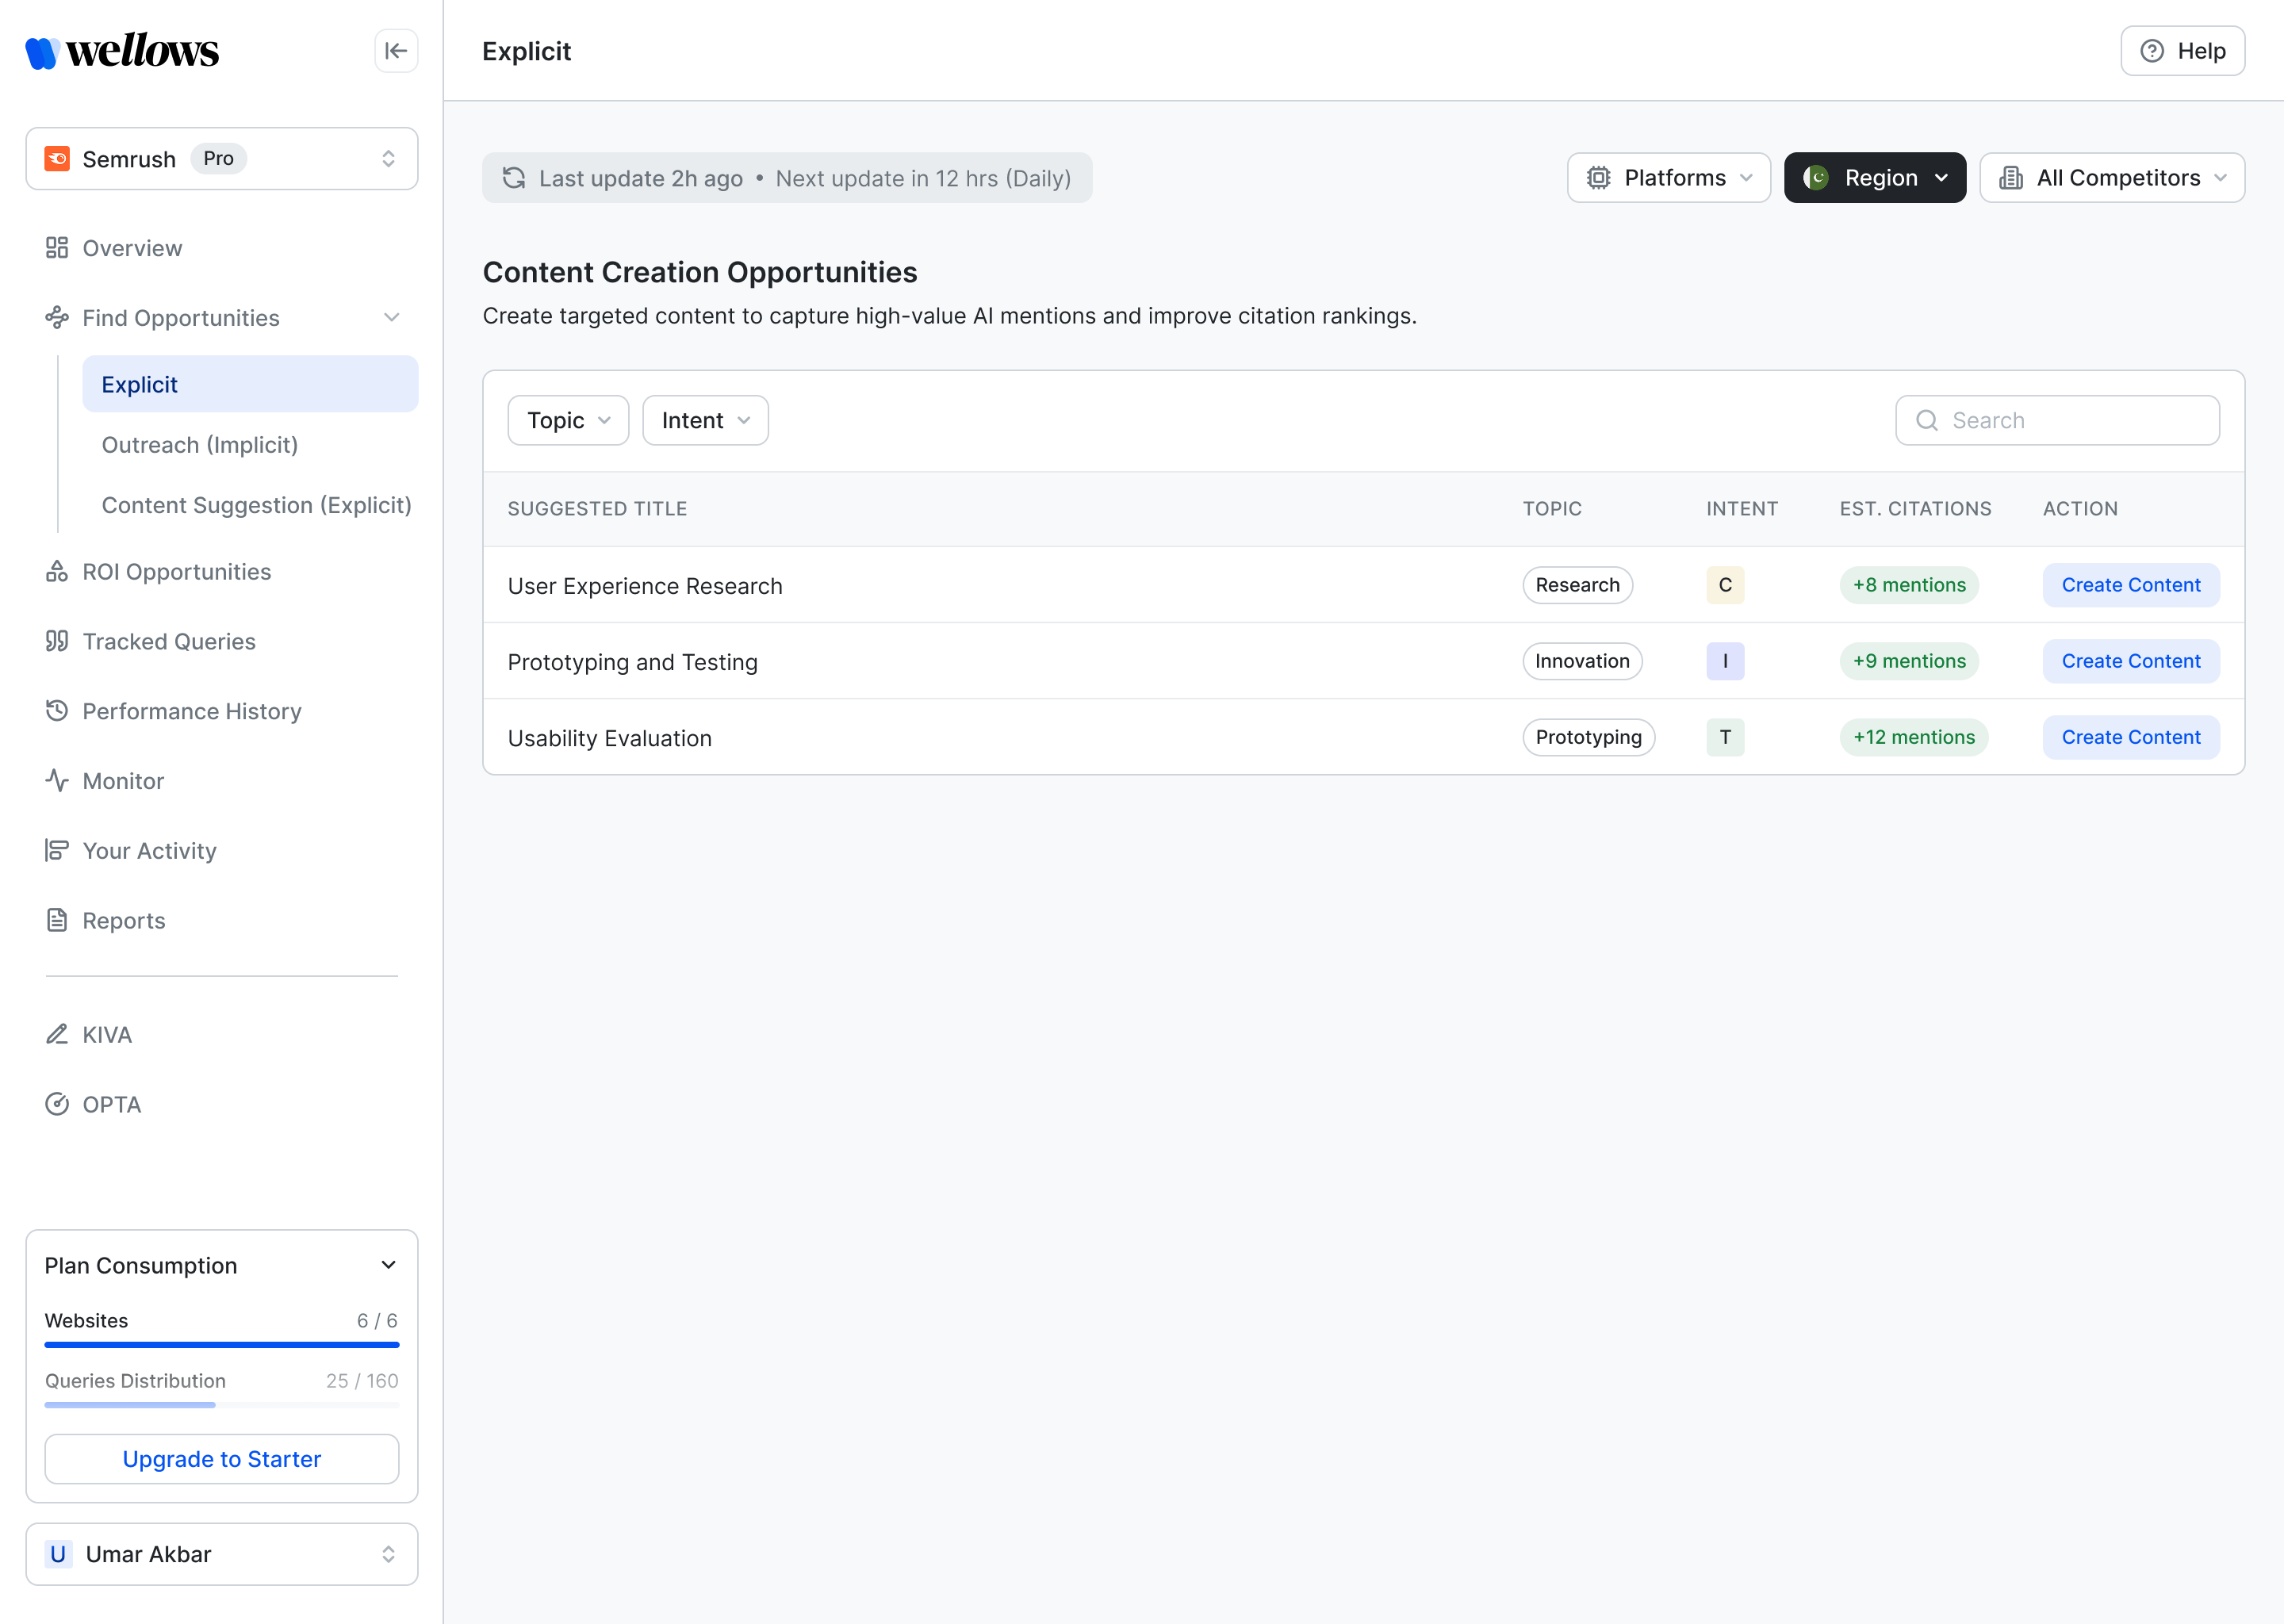Click the KIVA pen icon
Image resolution: width=2284 pixels, height=1624 pixels.
tap(57, 1034)
